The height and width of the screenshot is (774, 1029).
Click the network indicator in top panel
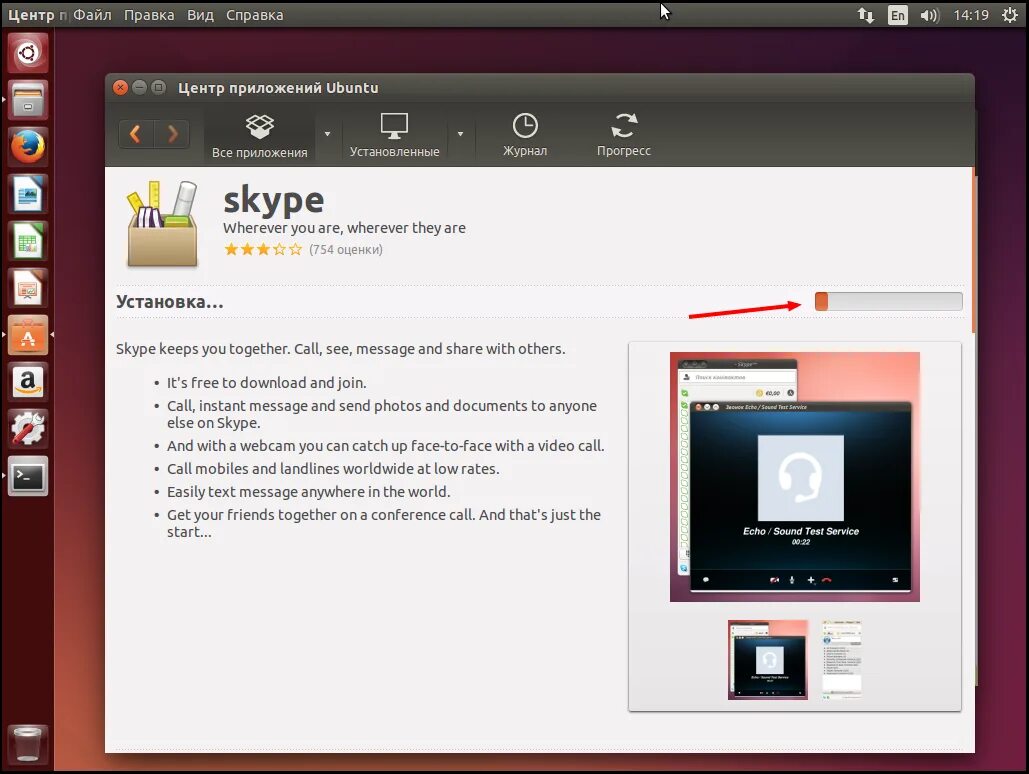(866, 14)
